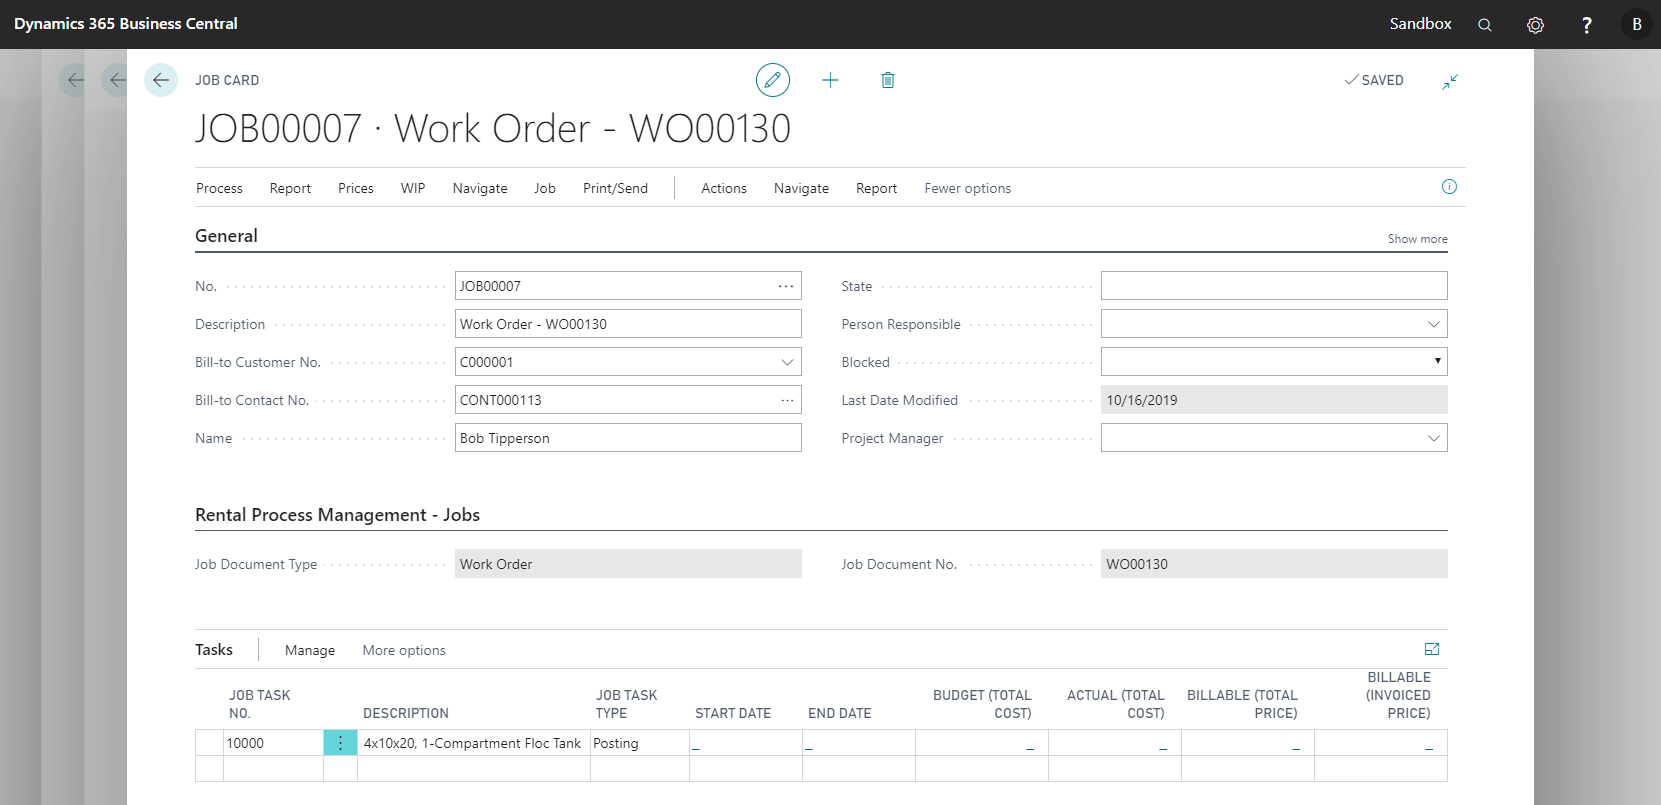Click Budget (Total Cost) column header
This screenshot has height=805, width=1661.
(982, 704)
